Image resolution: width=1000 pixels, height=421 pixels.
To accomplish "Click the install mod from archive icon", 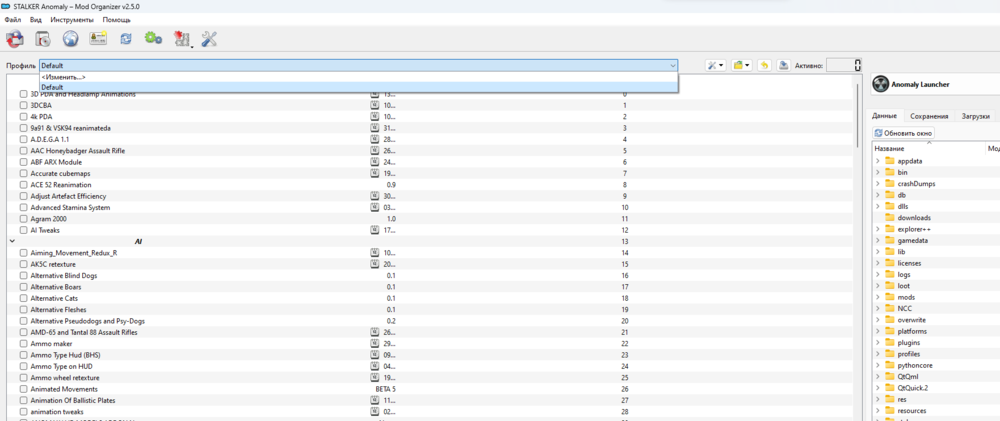I will pyautogui.click(x=43, y=39).
